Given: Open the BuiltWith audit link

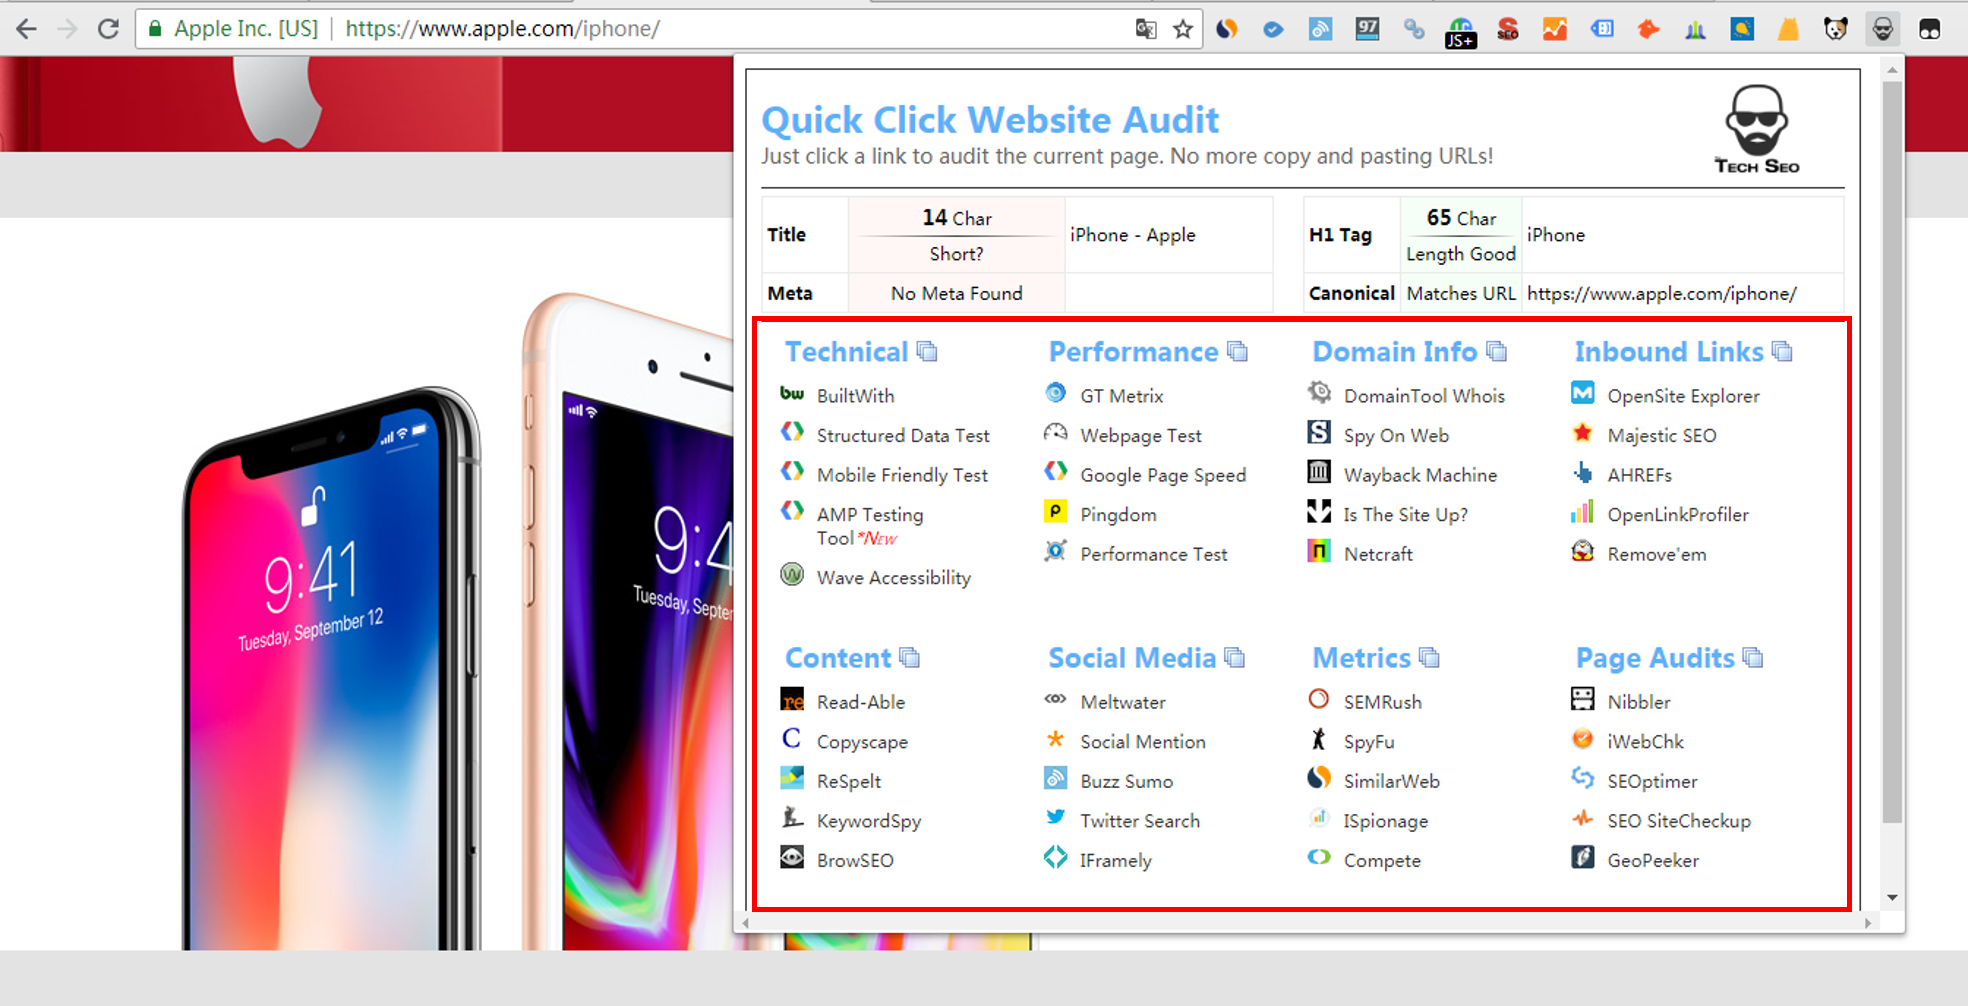Looking at the screenshot, I should tap(855, 396).
